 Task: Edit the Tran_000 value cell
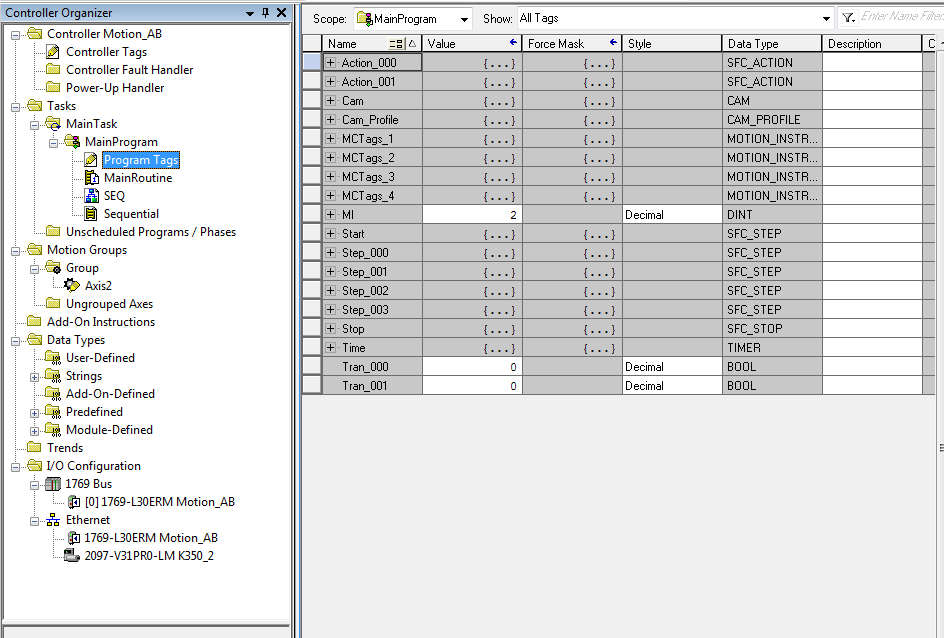[472, 367]
